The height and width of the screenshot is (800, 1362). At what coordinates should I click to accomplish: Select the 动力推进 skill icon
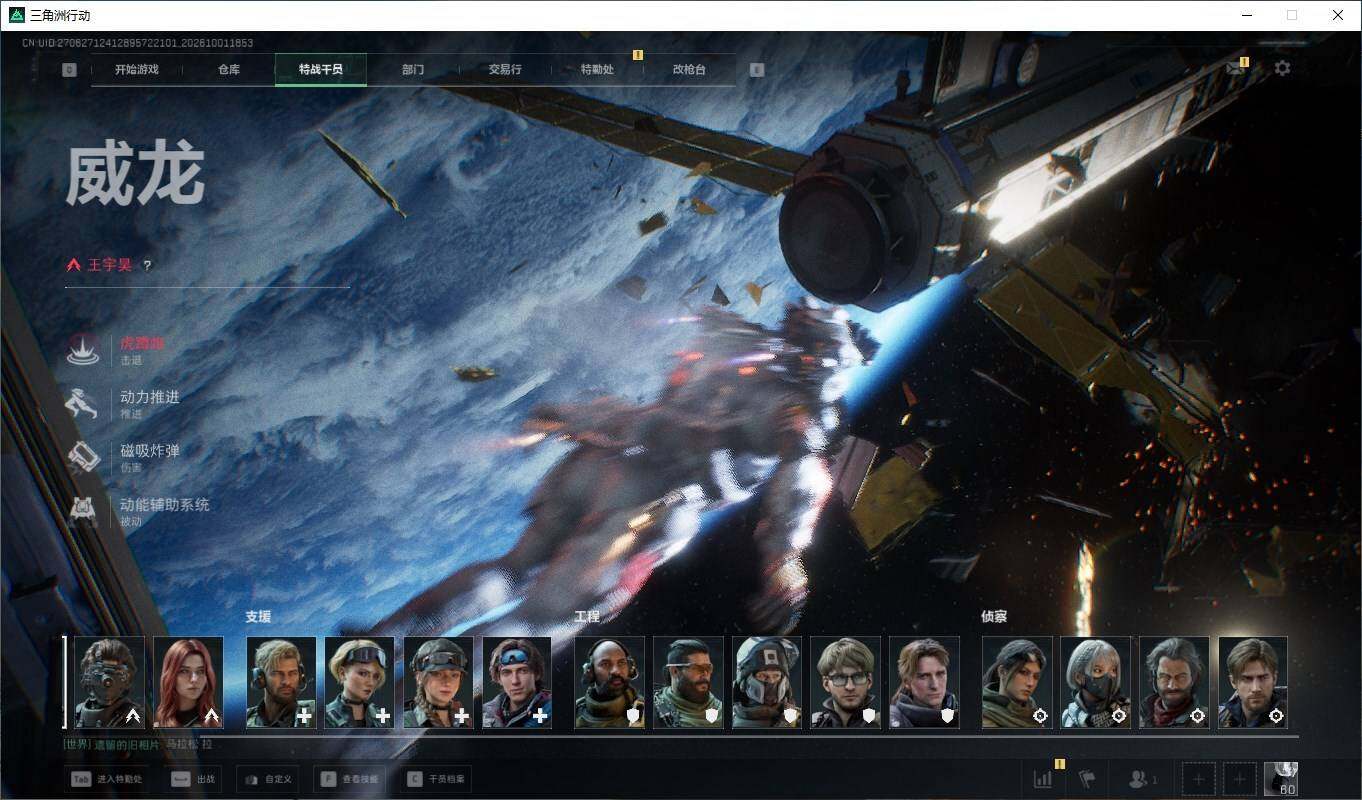pos(83,404)
